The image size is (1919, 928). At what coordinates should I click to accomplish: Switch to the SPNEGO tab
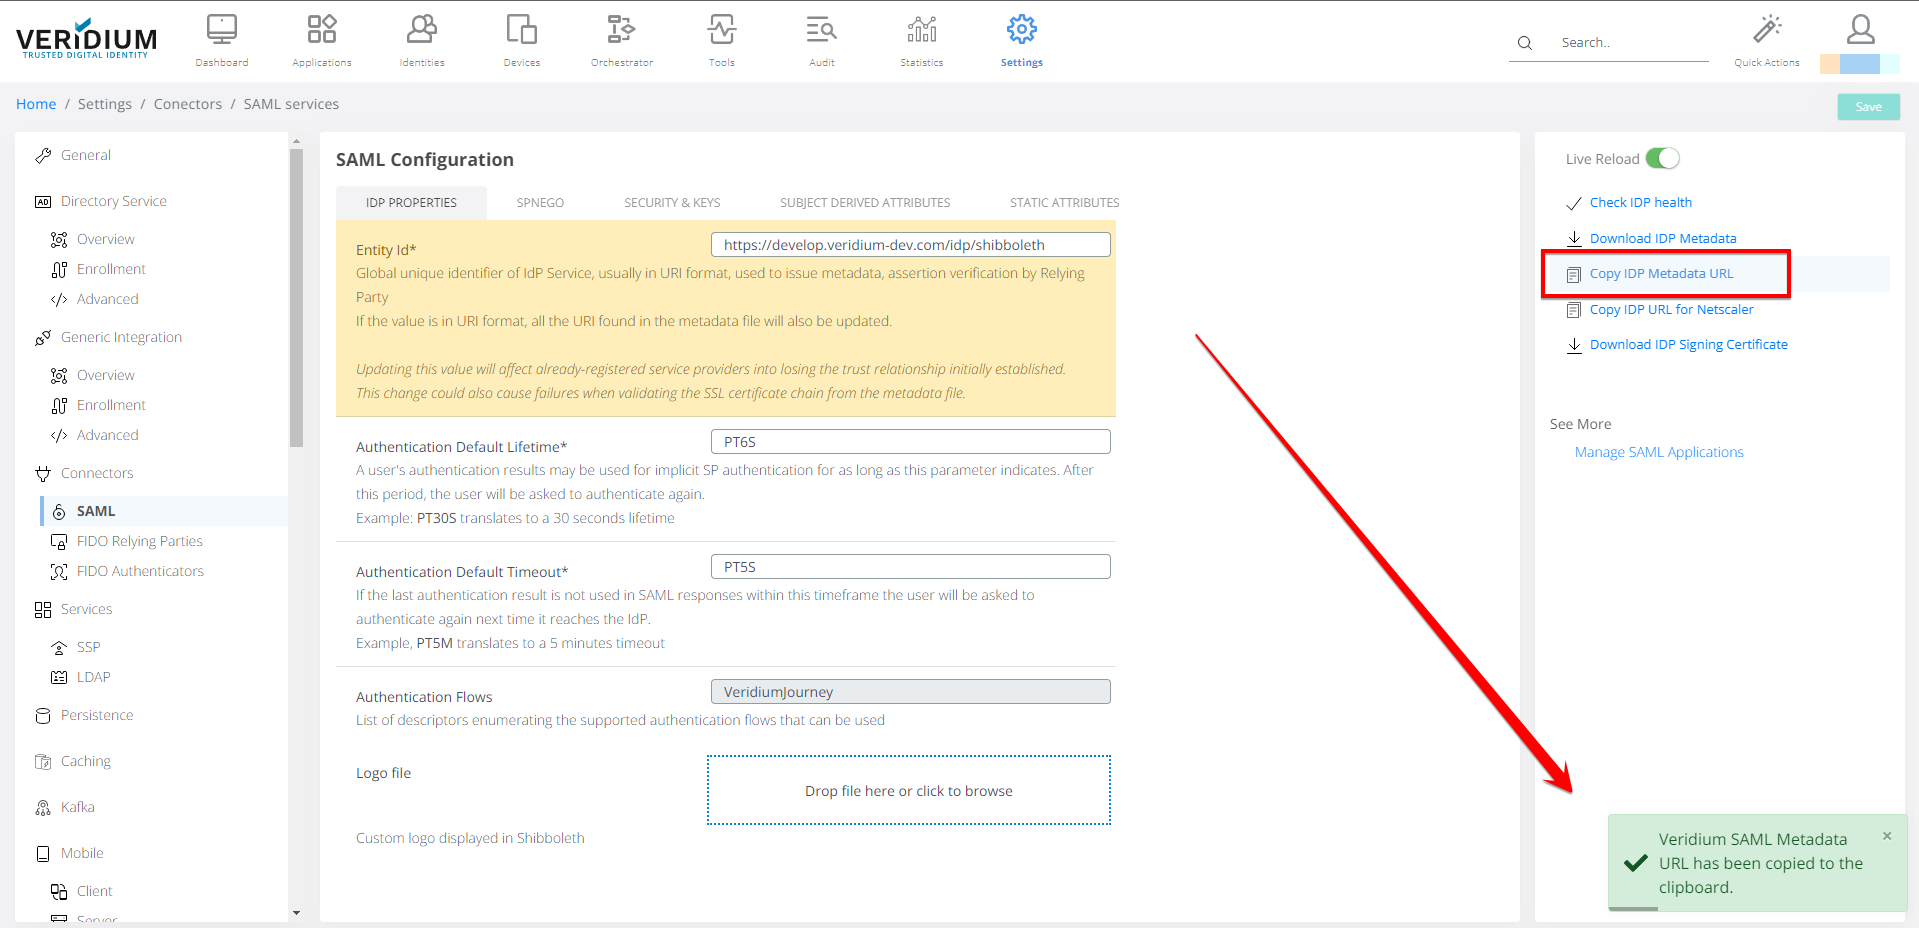click(x=540, y=203)
